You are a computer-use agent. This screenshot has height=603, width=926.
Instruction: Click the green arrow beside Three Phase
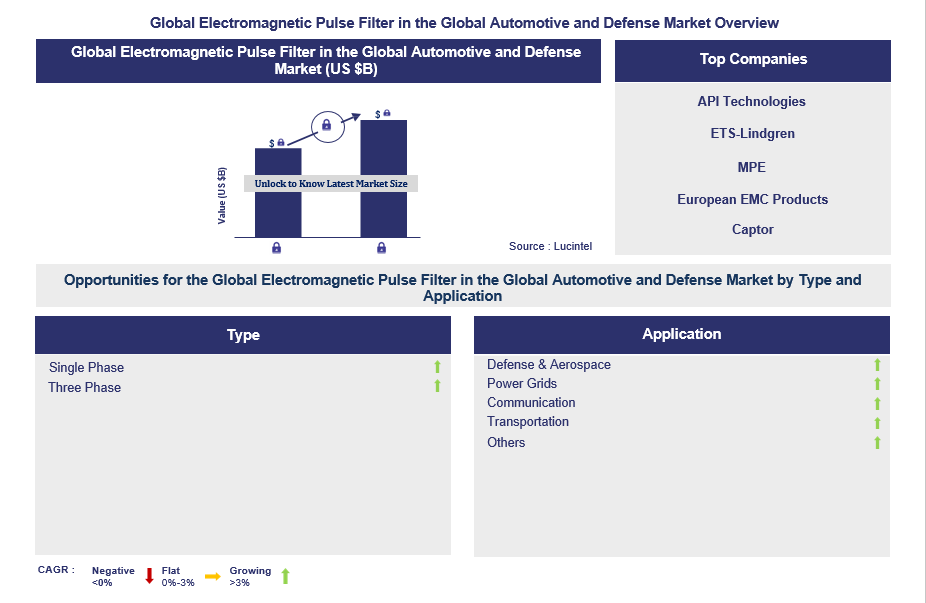(x=437, y=386)
